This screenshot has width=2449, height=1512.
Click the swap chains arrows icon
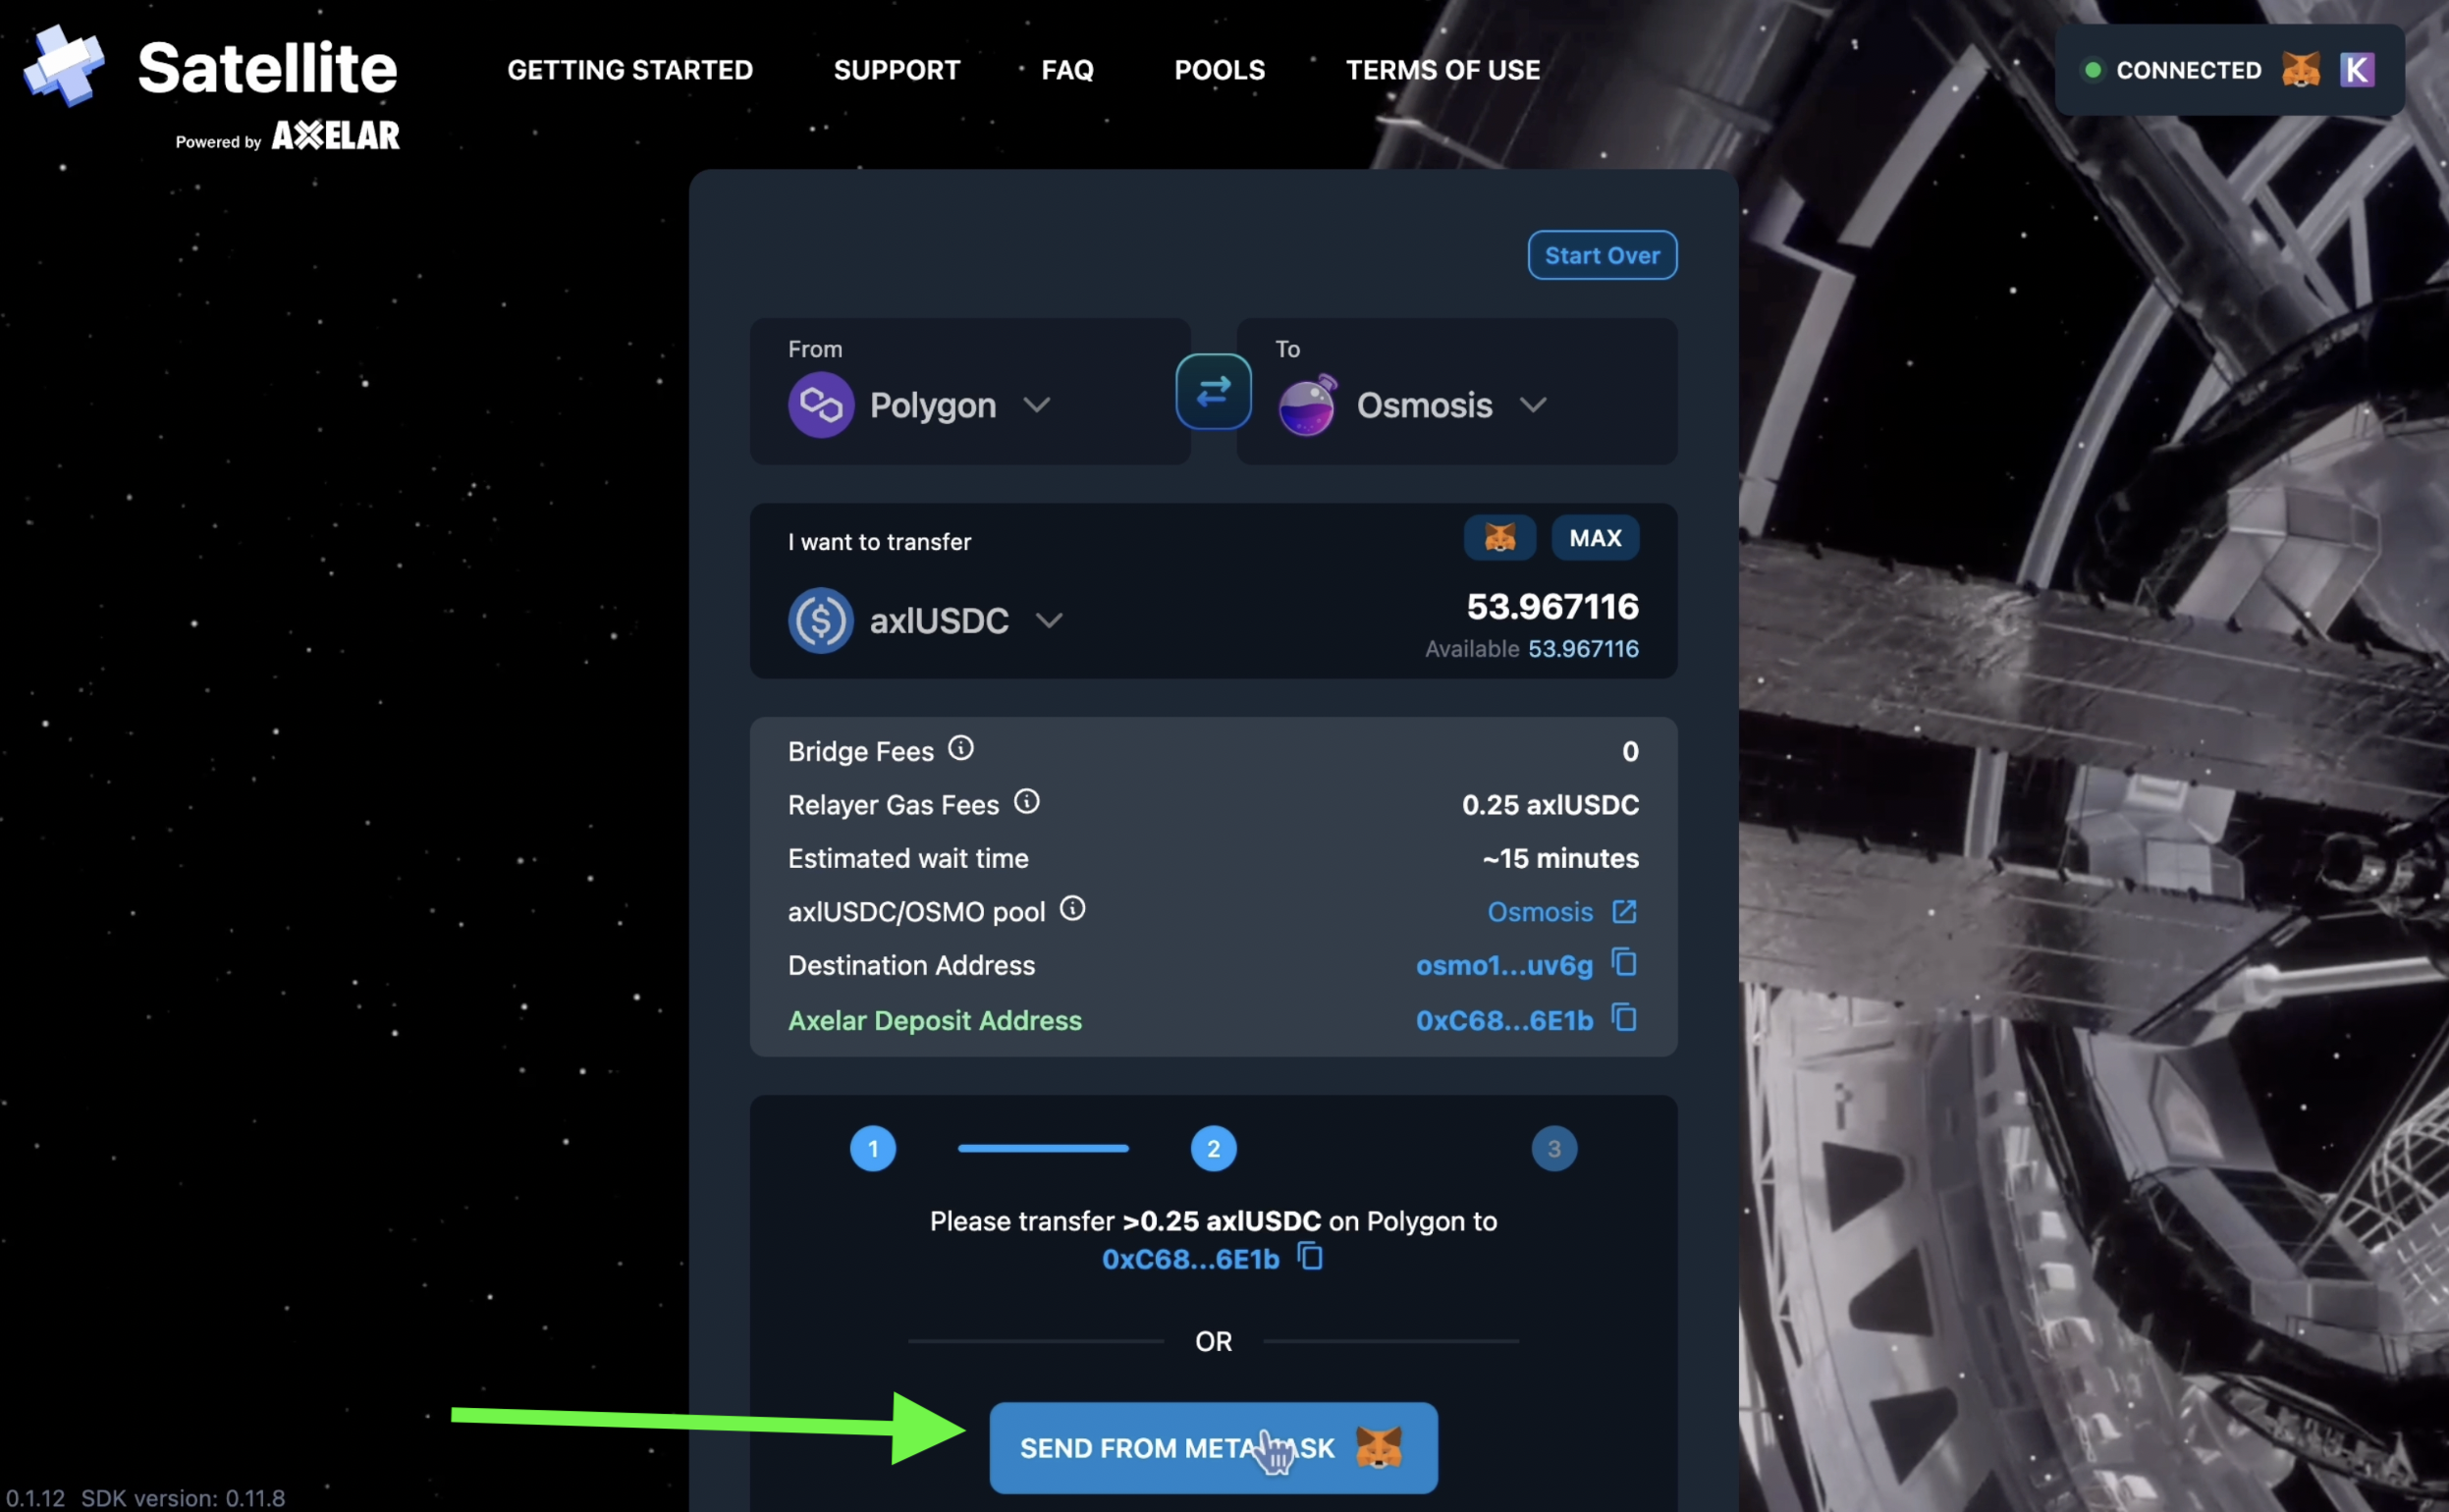point(1213,391)
